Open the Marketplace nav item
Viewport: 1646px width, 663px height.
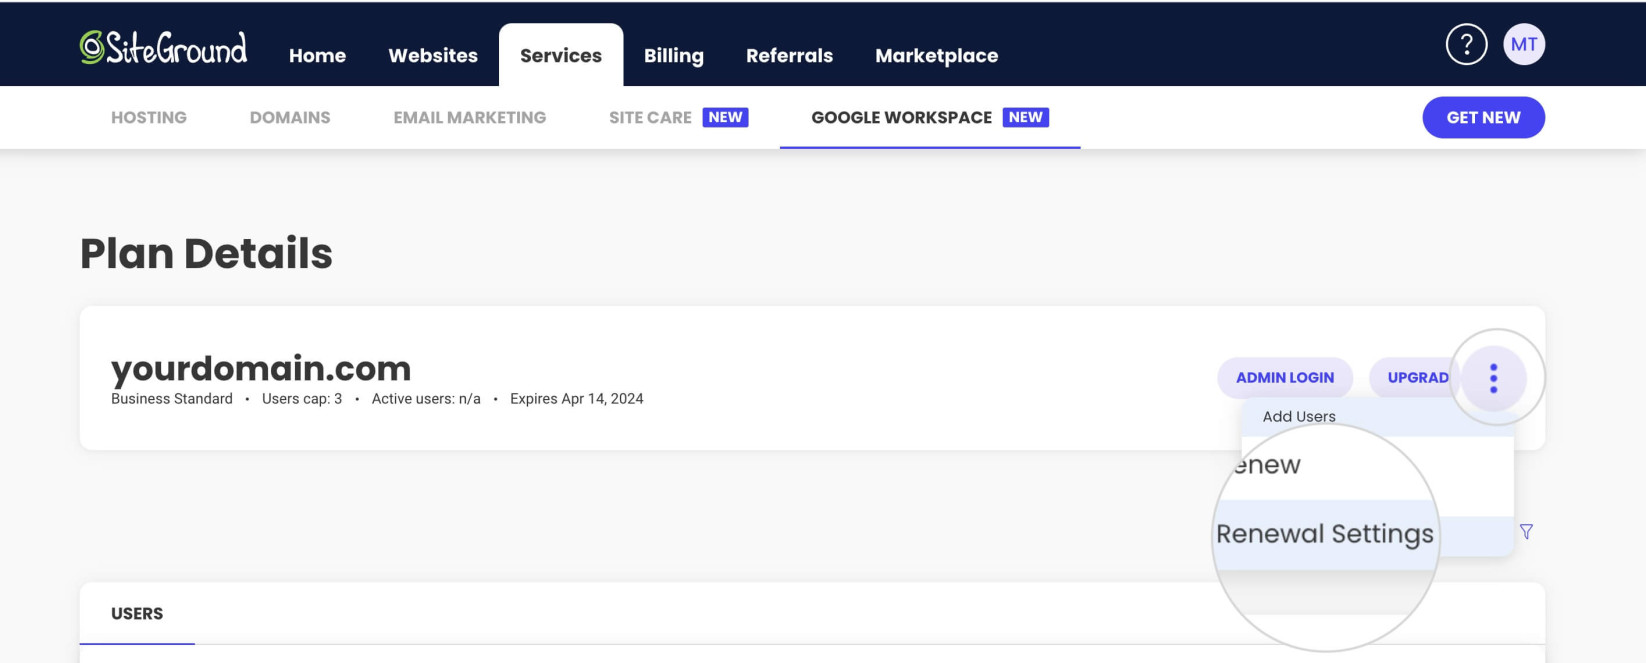[x=937, y=56]
